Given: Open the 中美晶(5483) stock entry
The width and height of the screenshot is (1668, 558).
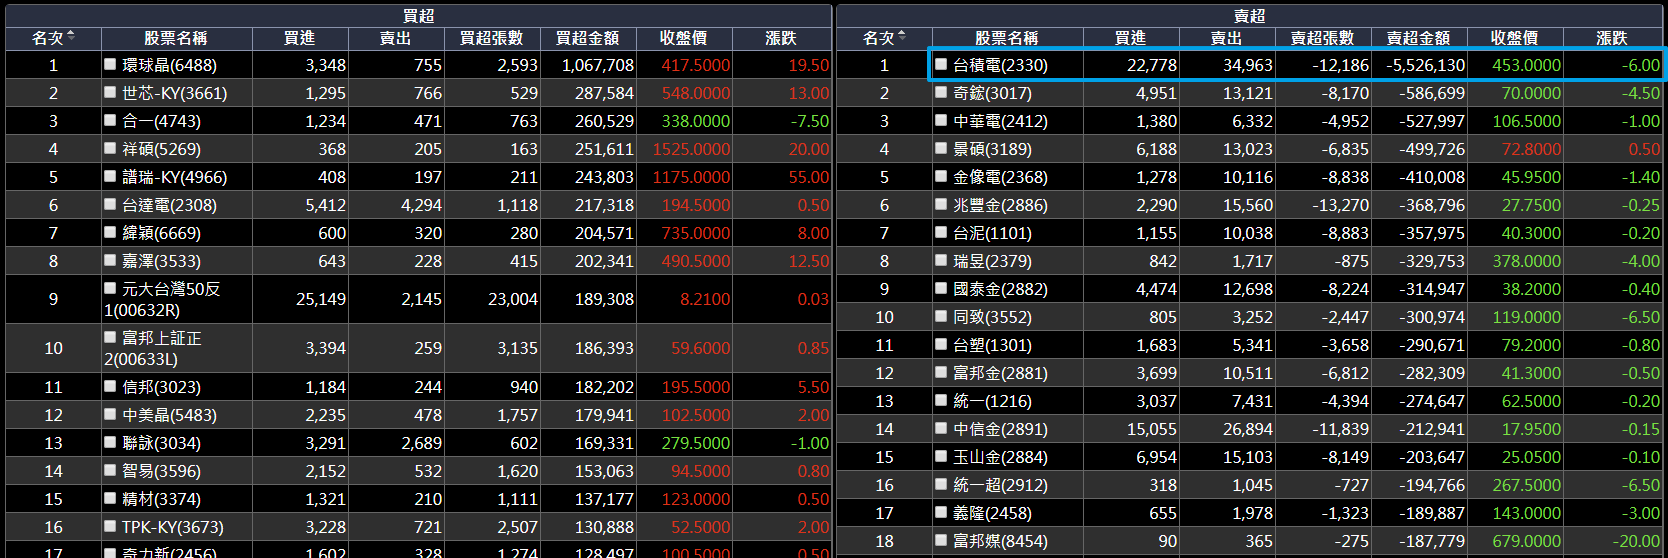Looking at the screenshot, I should click(169, 415).
